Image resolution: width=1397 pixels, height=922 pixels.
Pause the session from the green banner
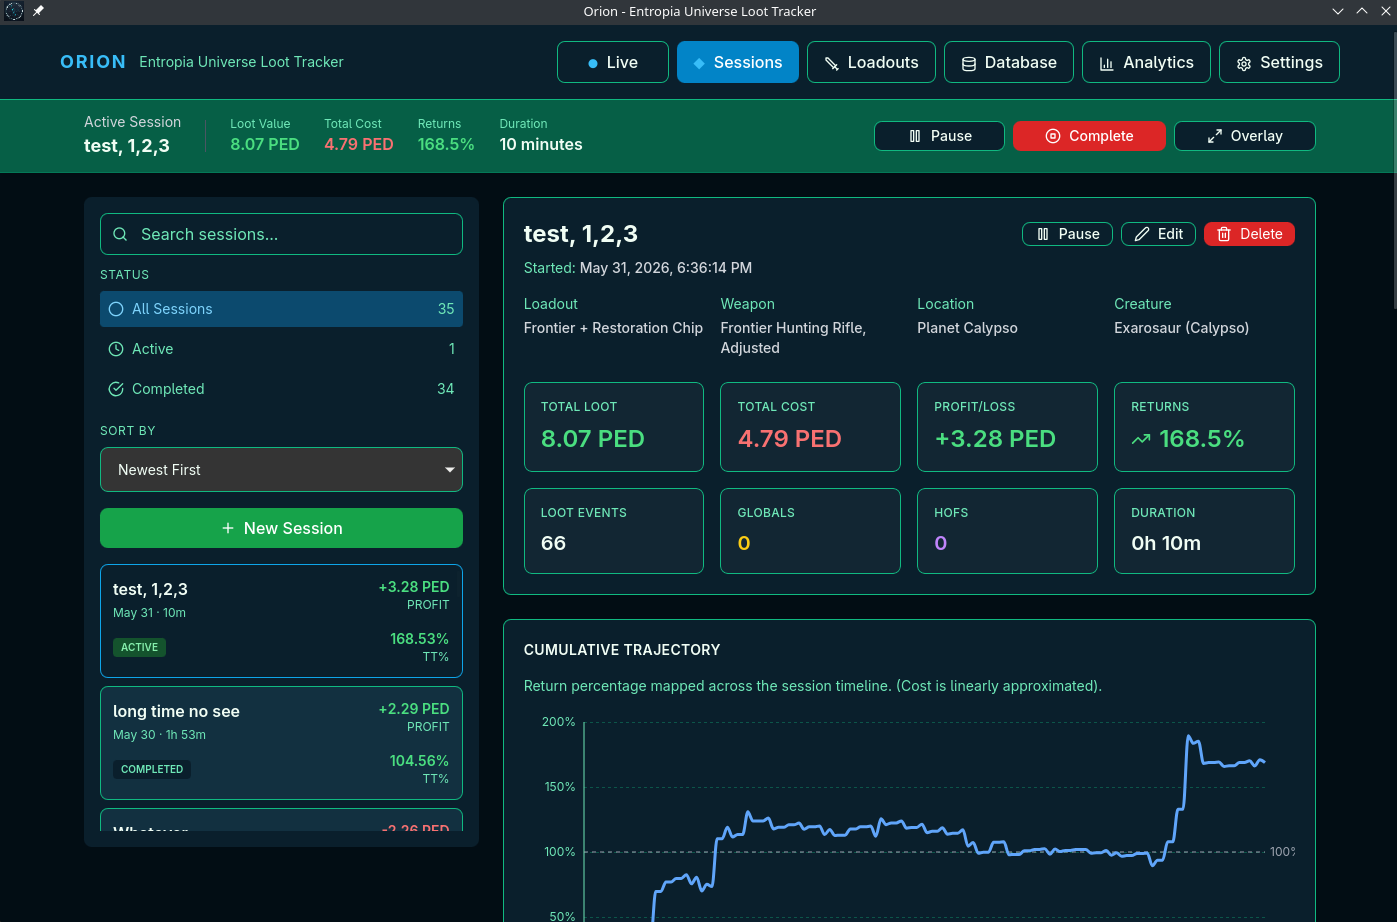(x=939, y=136)
